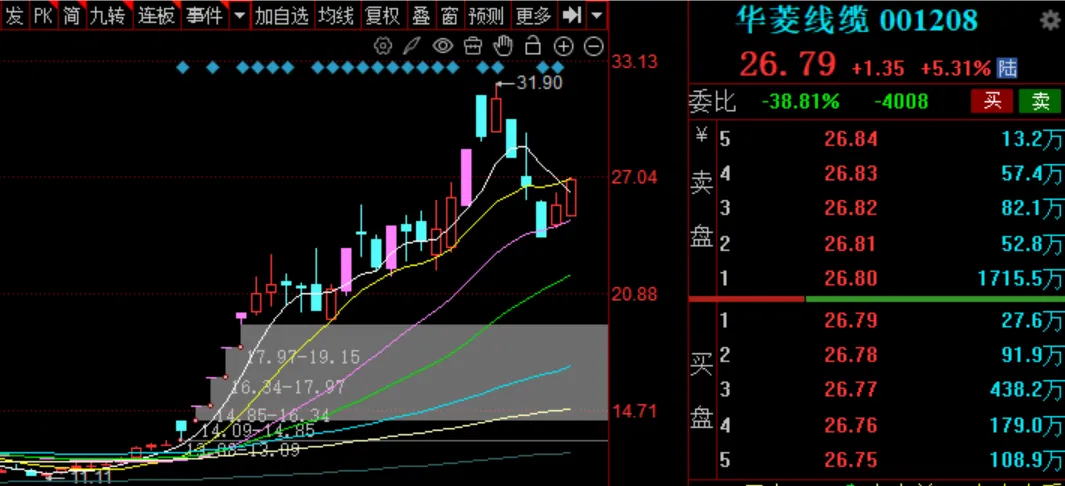The width and height of the screenshot is (1065, 486).
Task: Open chart settings gear above the candlesticks
Action: pos(382,46)
